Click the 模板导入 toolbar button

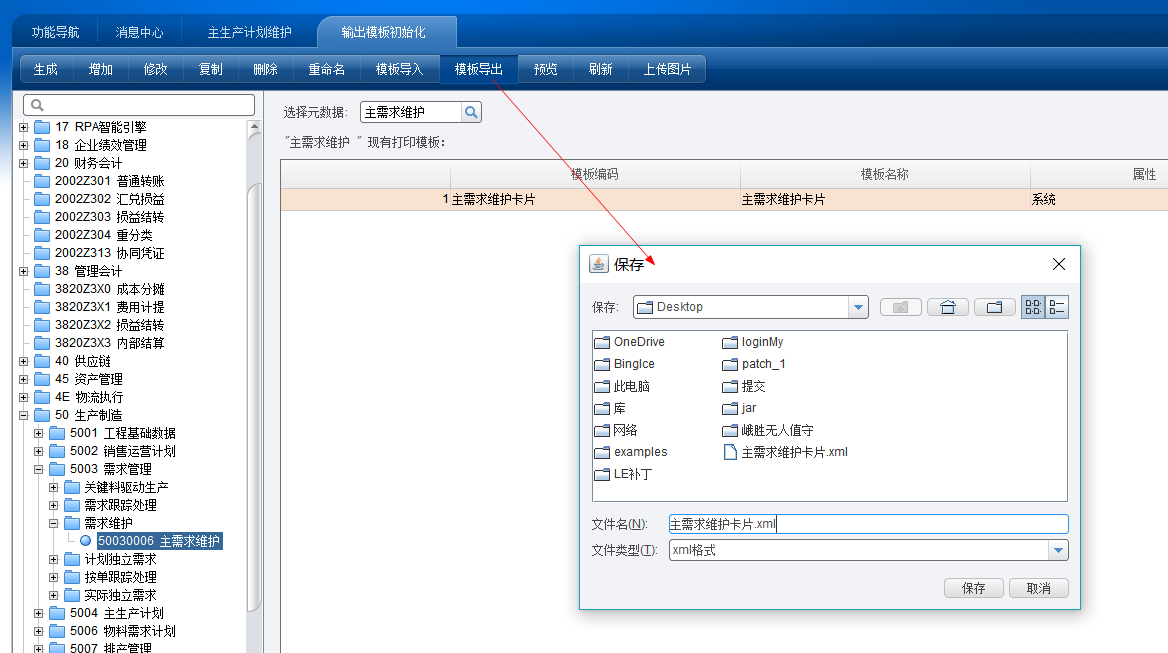(x=399, y=69)
